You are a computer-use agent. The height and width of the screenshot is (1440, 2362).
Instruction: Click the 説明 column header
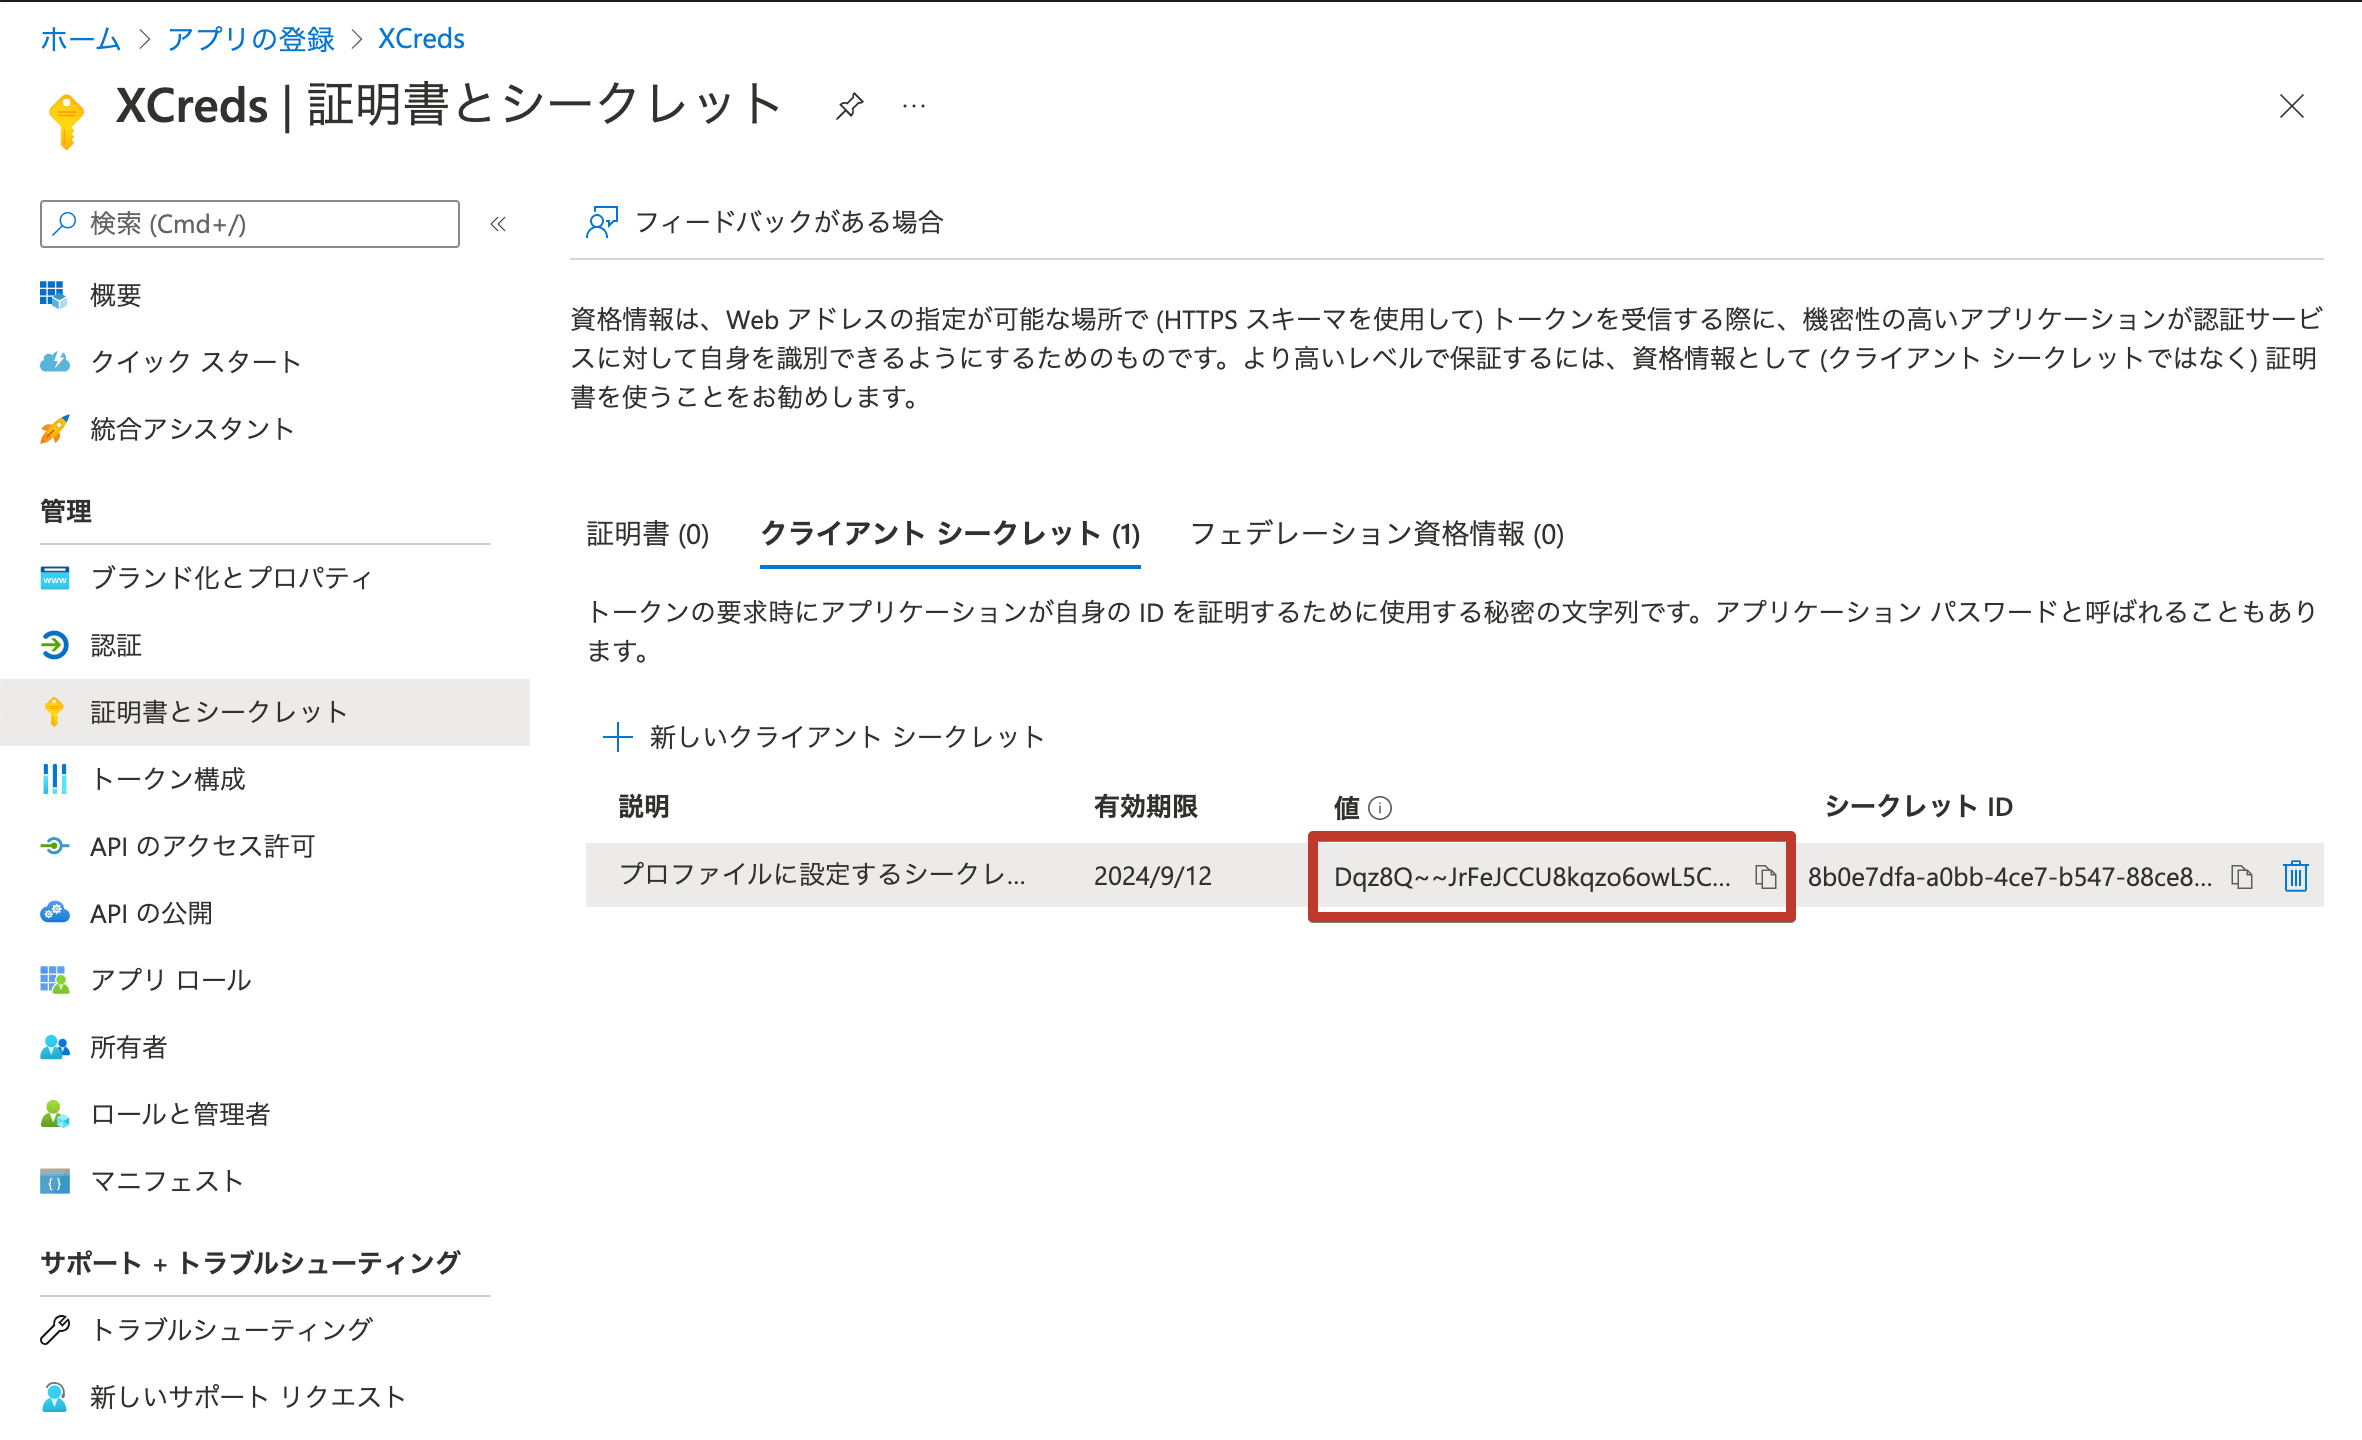click(644, 807)
